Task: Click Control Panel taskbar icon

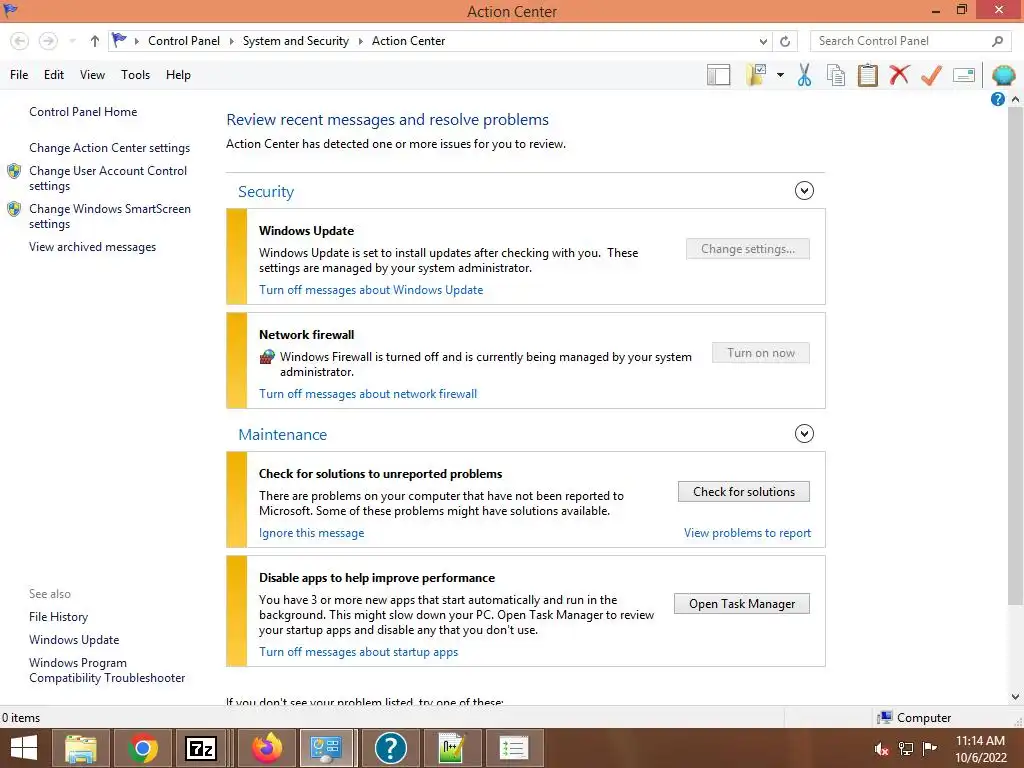Action: (327, 748)
